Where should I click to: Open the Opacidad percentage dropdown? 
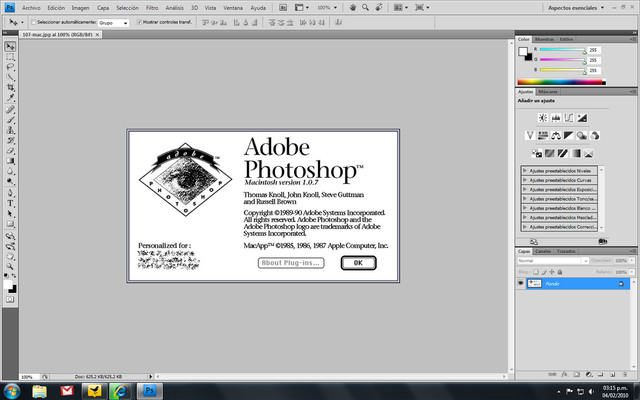(632, 260)
